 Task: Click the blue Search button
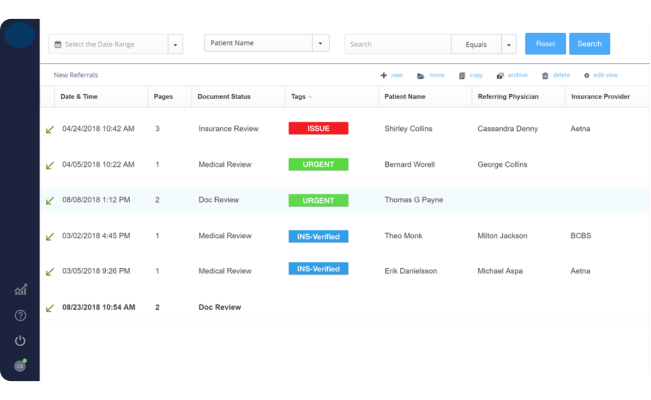[590, 44]
